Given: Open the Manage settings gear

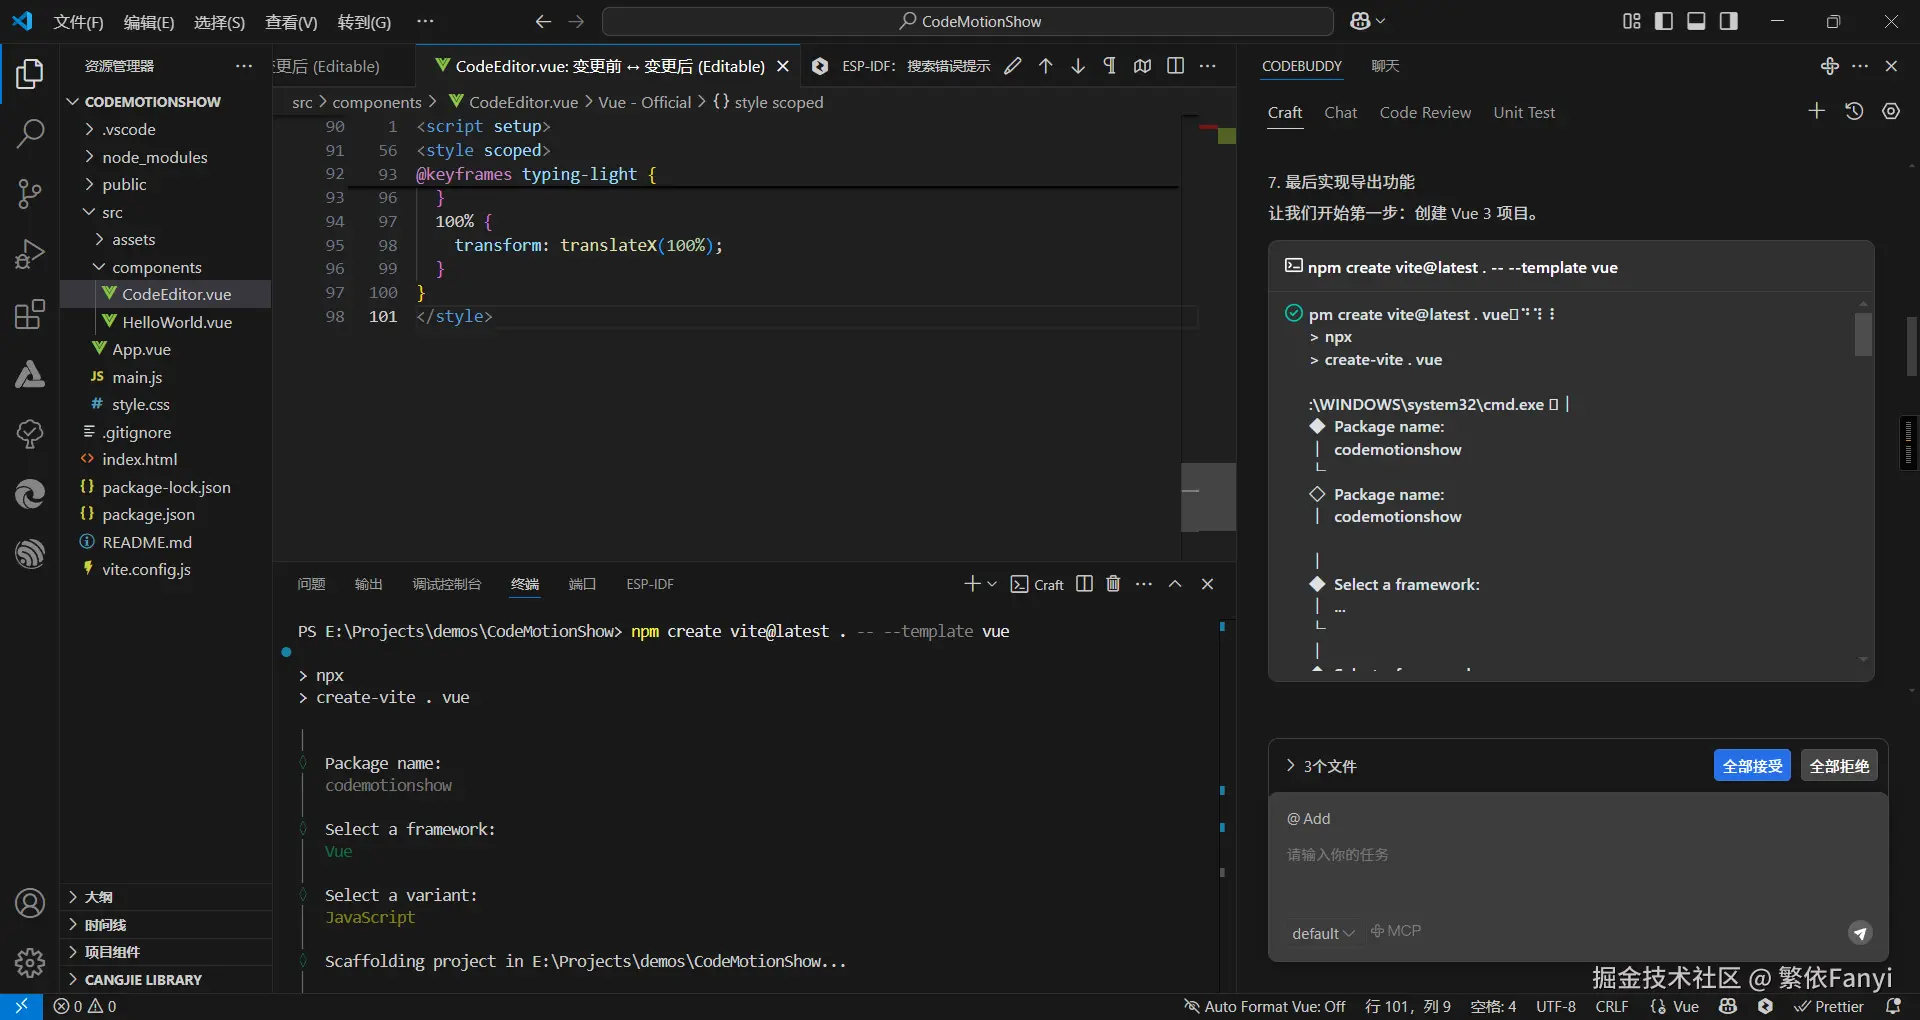Looking at the screenshot, I should tap(30, 962).
